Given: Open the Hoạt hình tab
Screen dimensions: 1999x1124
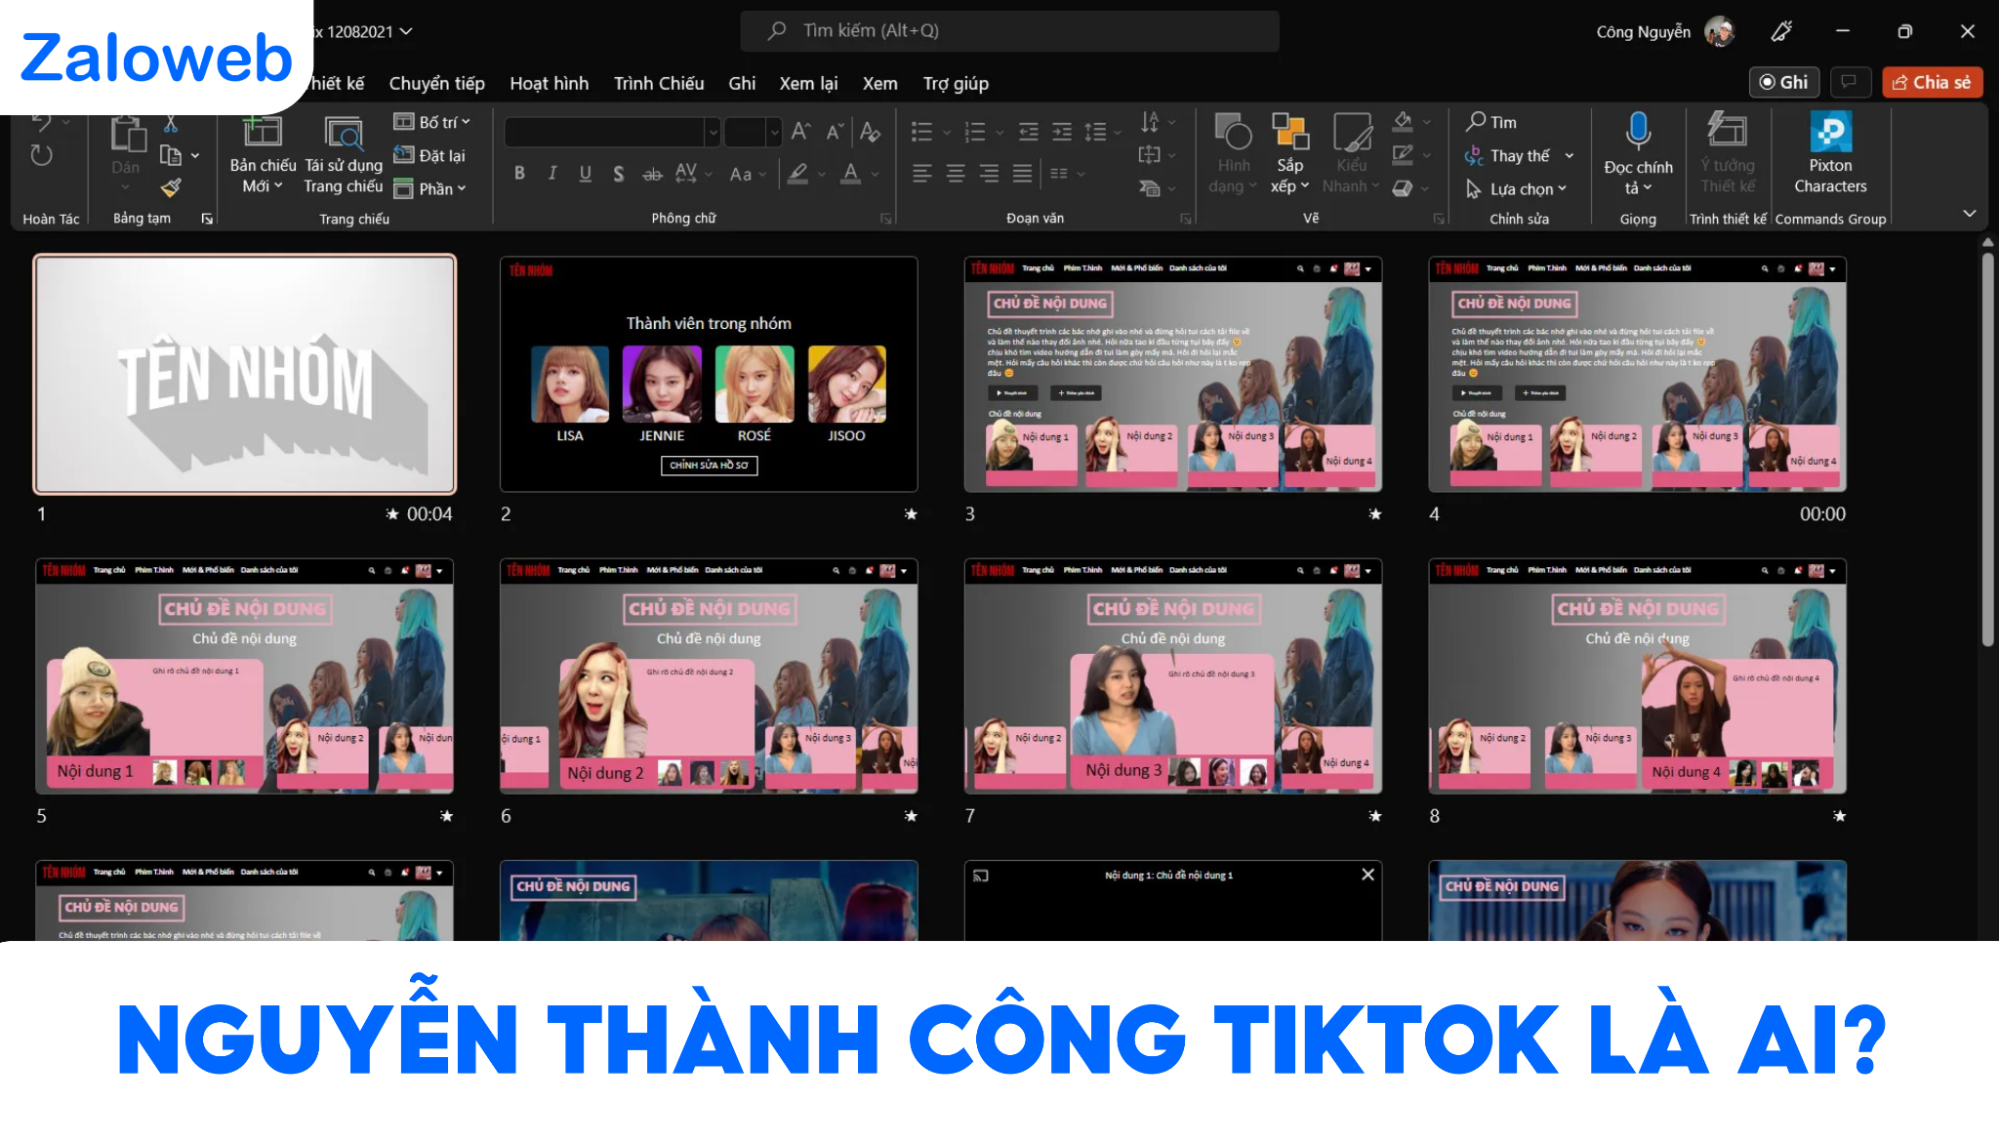Looking at the screenshot, I should pyautogui.click(x=549, y=83).
